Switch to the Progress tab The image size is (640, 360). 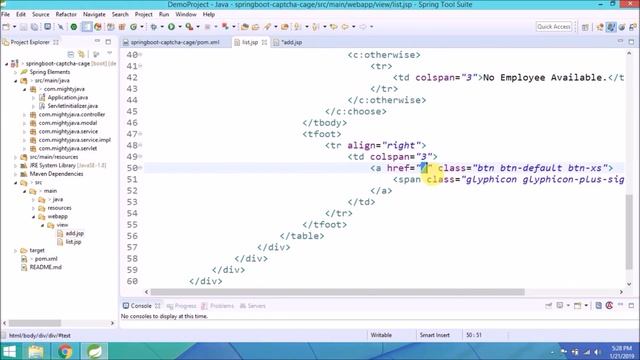click(x=182, y=306)
